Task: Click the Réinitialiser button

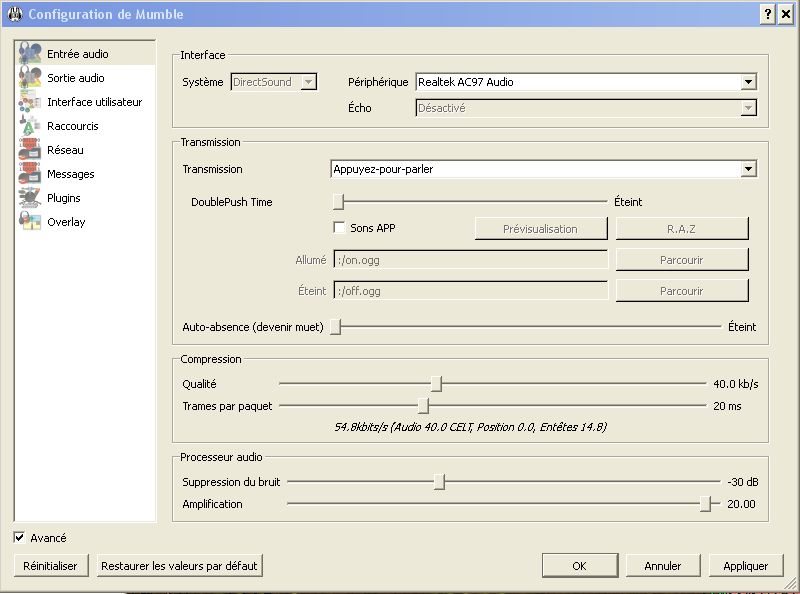Action: click(51, 565)
